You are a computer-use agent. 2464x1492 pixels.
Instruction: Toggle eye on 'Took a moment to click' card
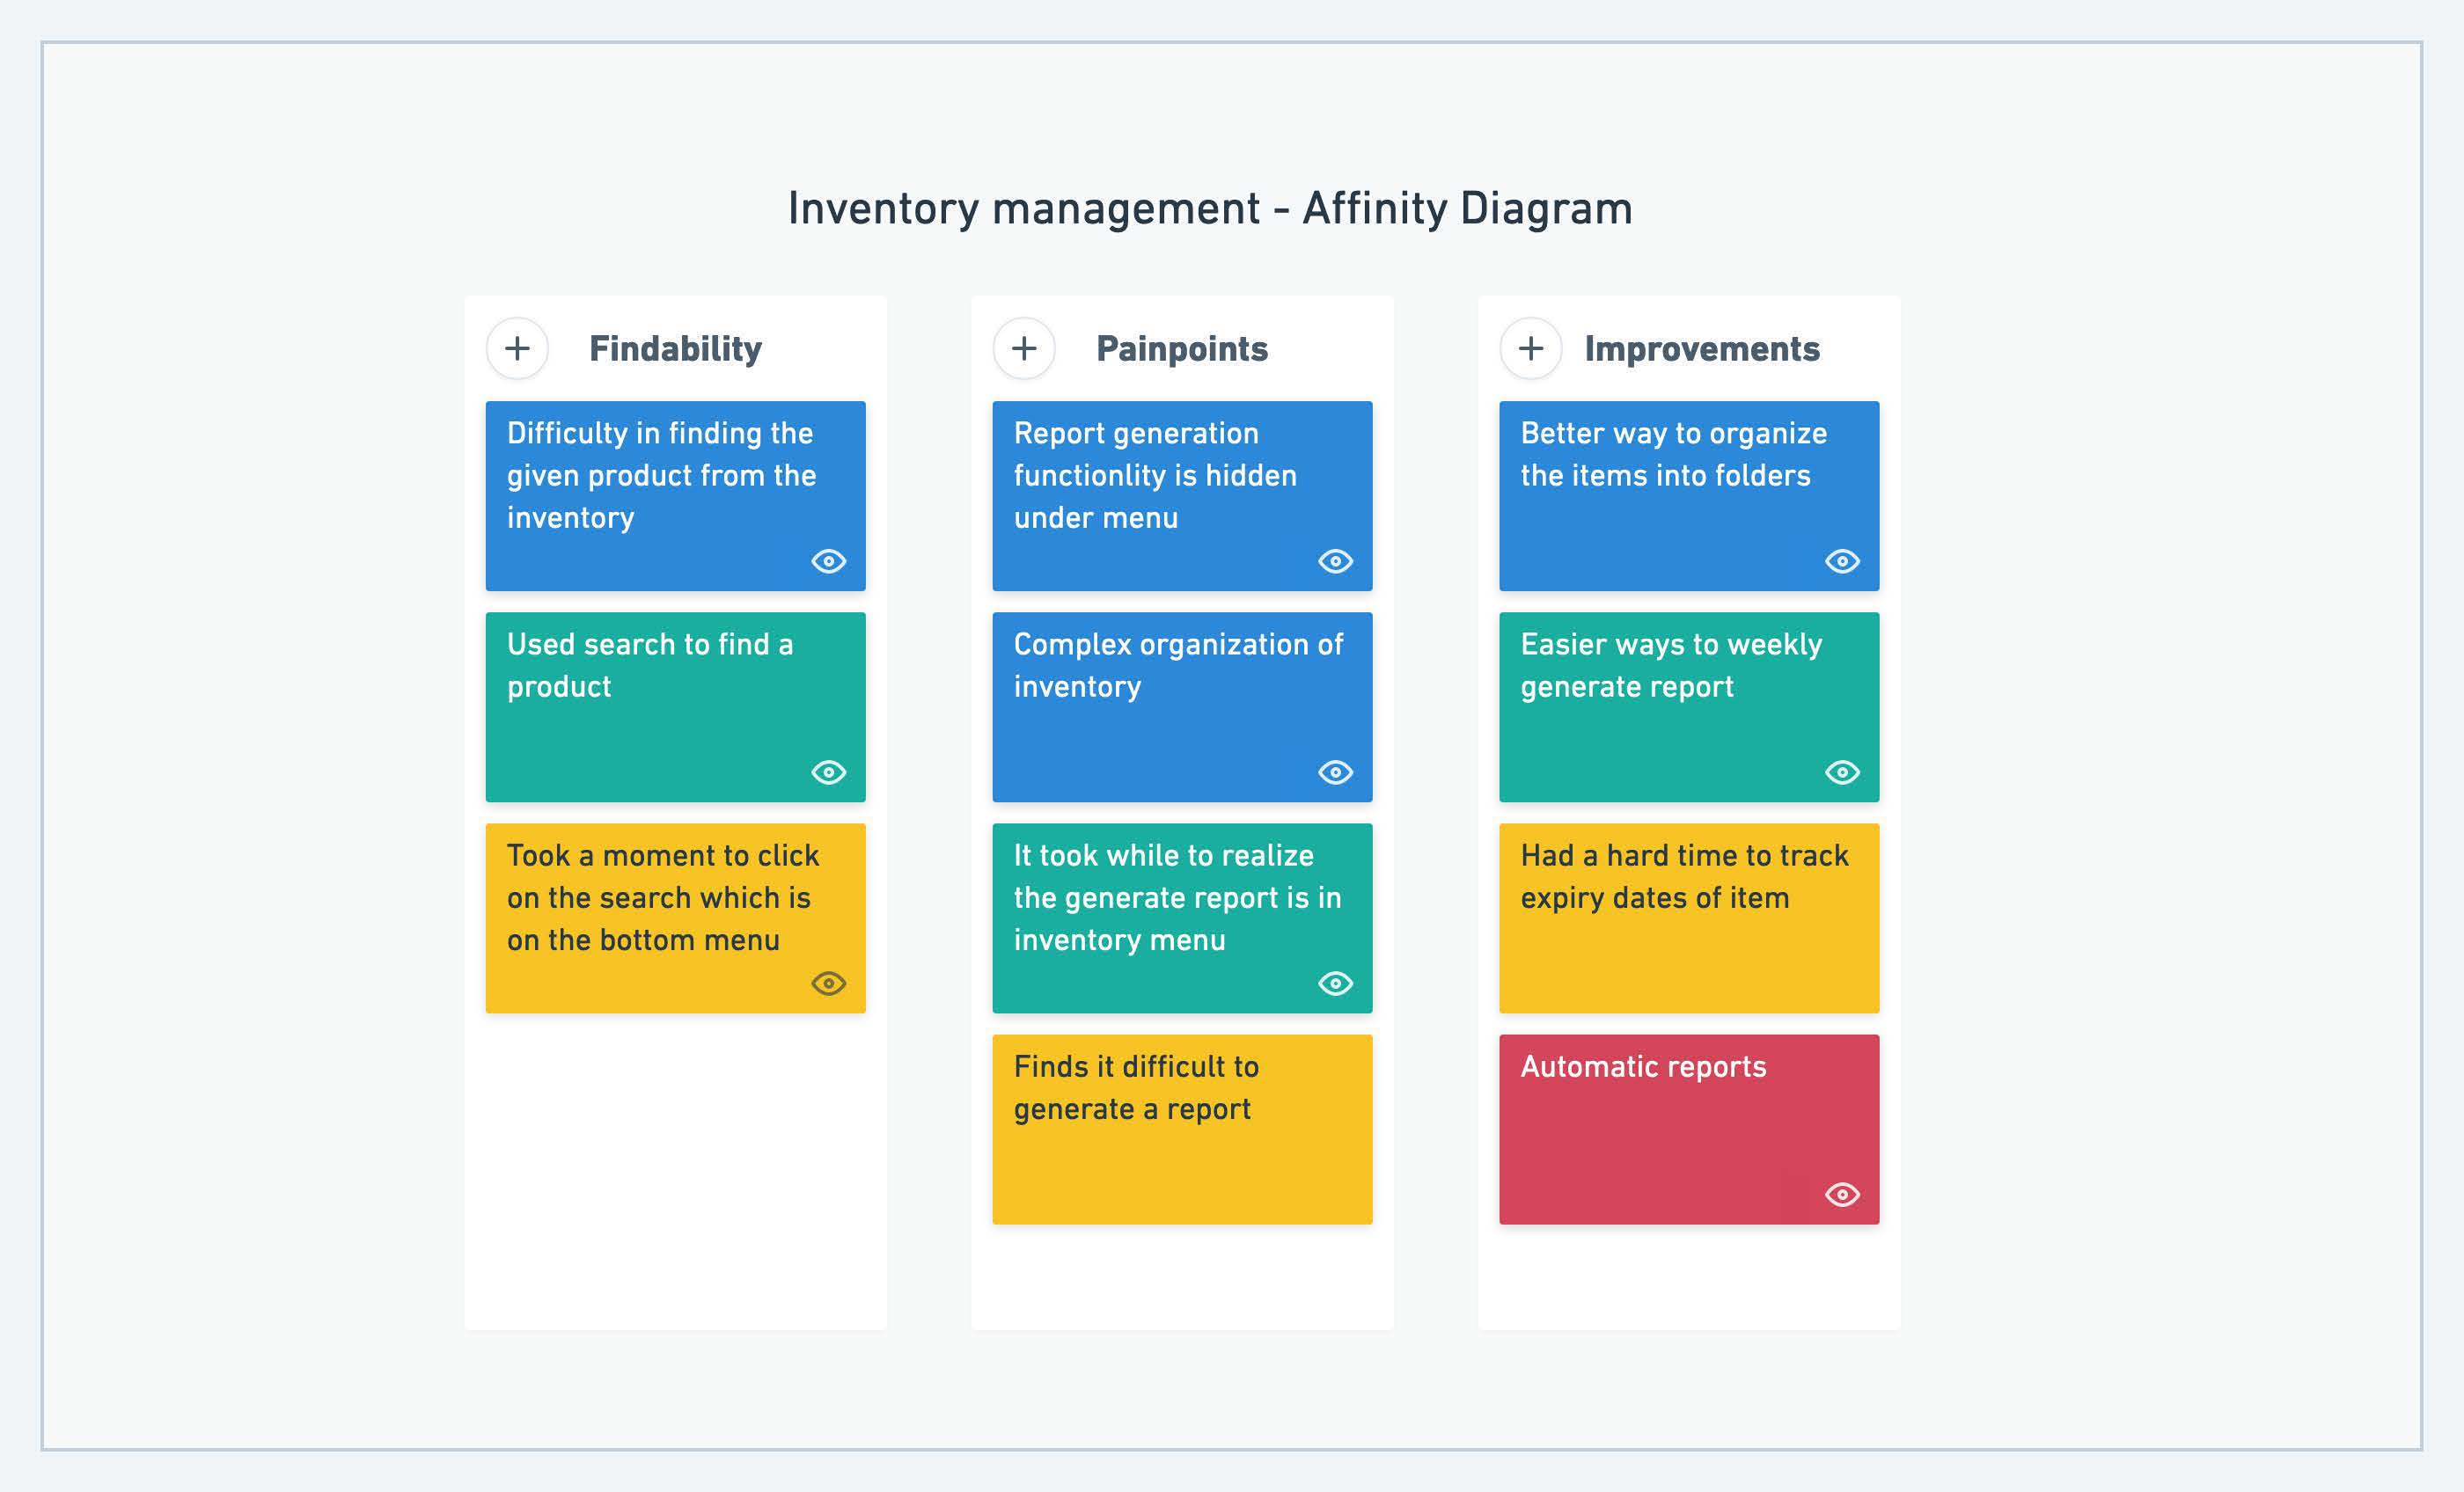[x=828, y=983]
